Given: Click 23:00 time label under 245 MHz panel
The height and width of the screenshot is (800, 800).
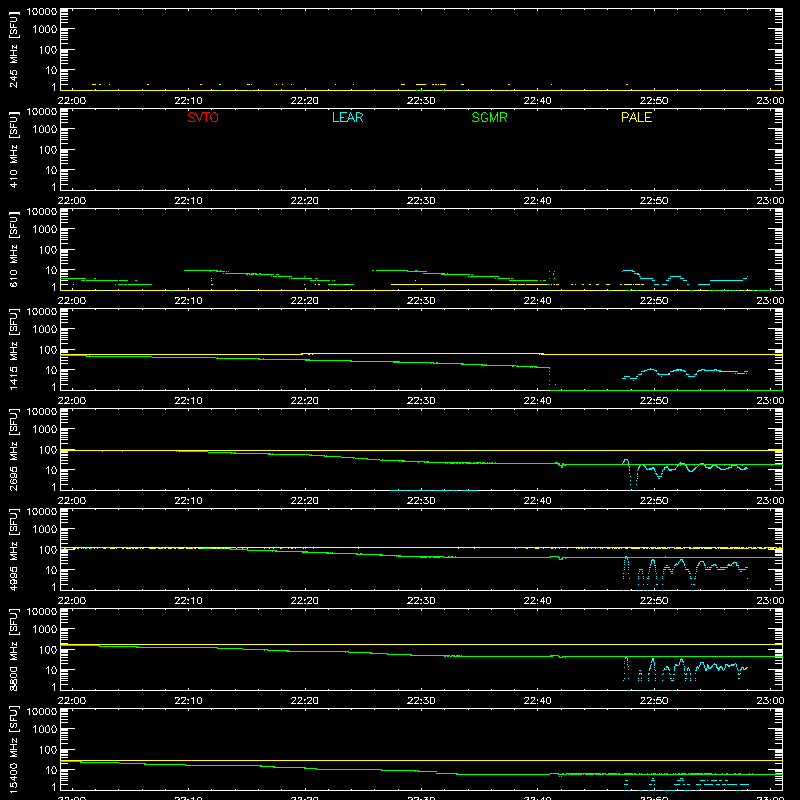Looking at the screenshot, I should (770, 101).
